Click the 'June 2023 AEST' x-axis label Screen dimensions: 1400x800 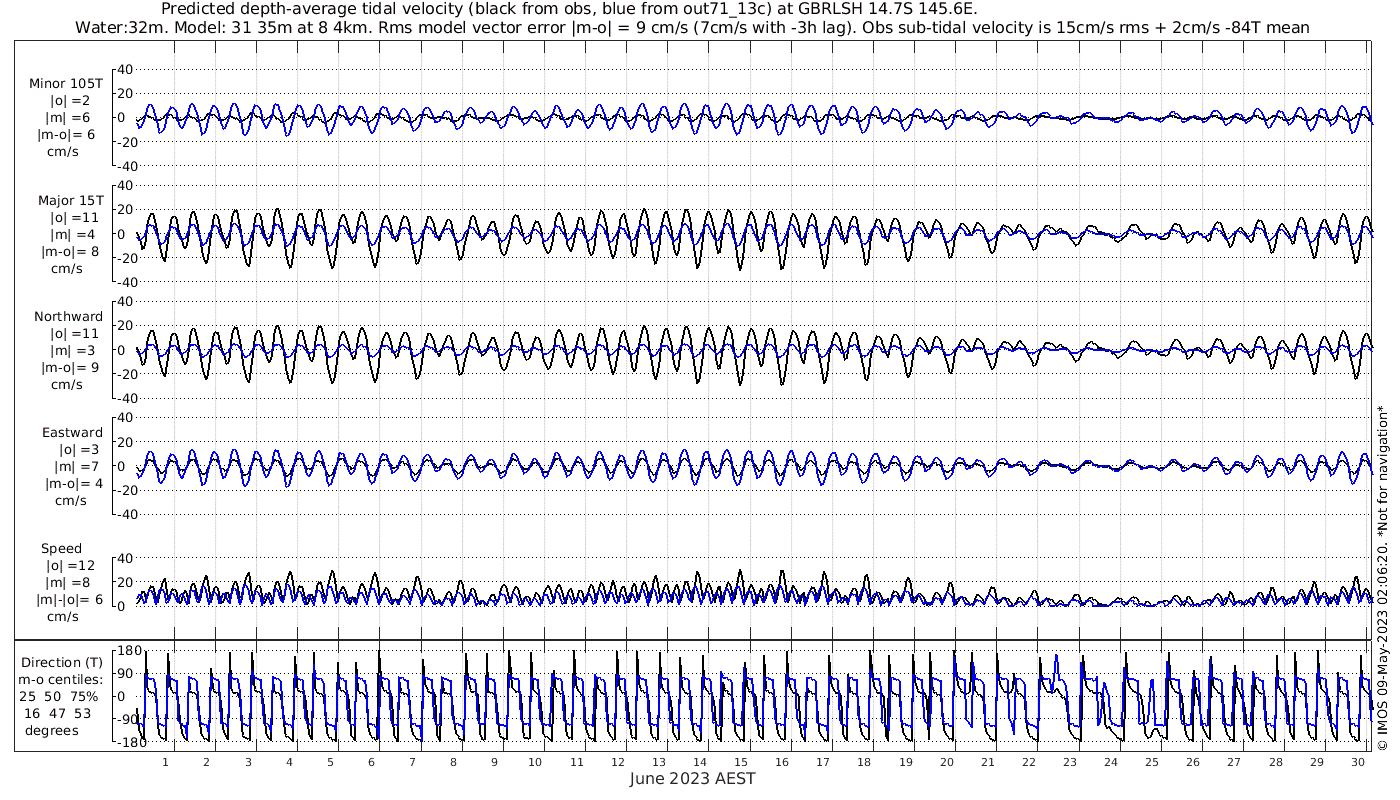click(x=692, y=778)
